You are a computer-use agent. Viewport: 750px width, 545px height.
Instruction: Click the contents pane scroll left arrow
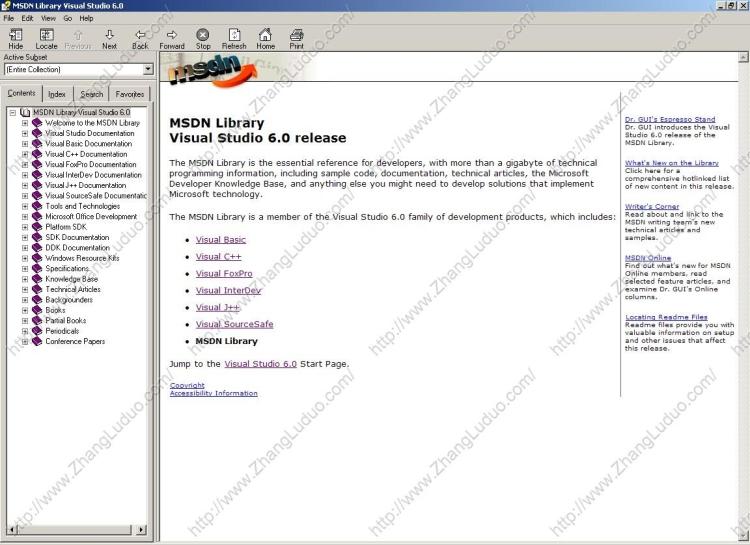(12, 530)
